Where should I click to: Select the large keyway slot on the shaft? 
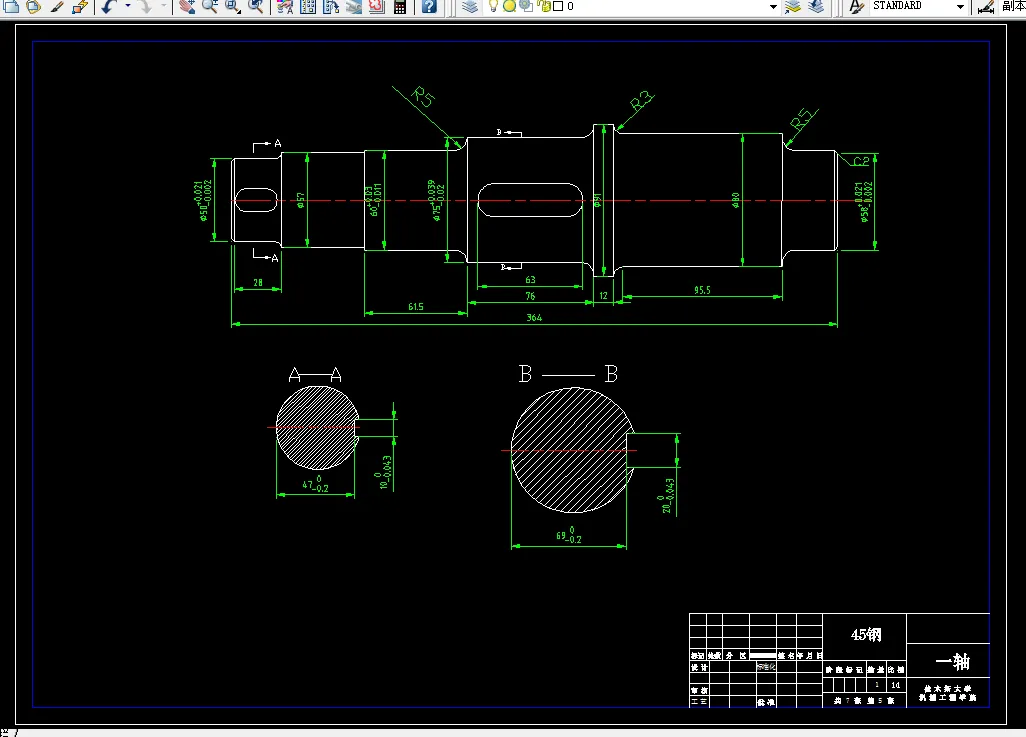530,200
